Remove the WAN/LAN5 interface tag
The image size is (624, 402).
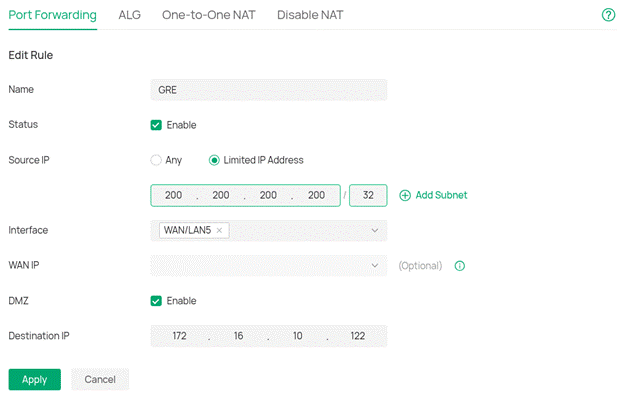click(x=219, y=230)
